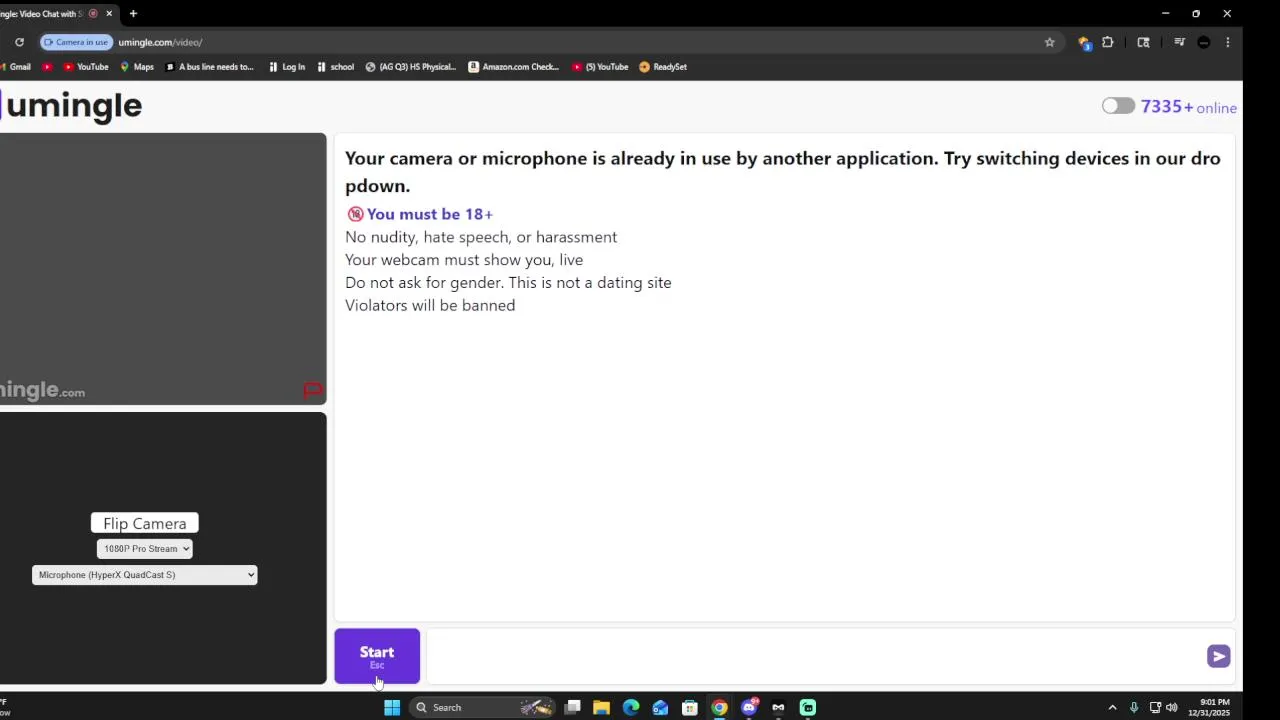Open the tab search toolbar icon

(x=1143, y=42)
